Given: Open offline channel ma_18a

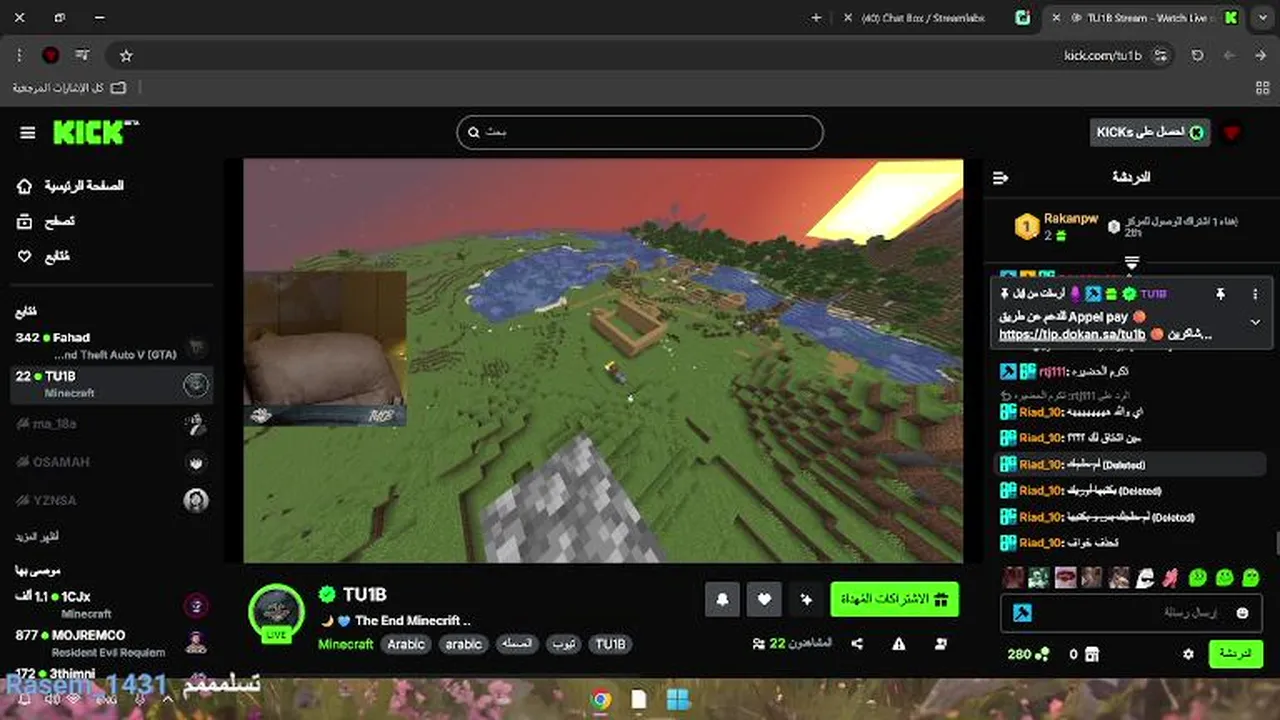Looking at the screenshot, I should pyautogui.click(x=111, y=424).
